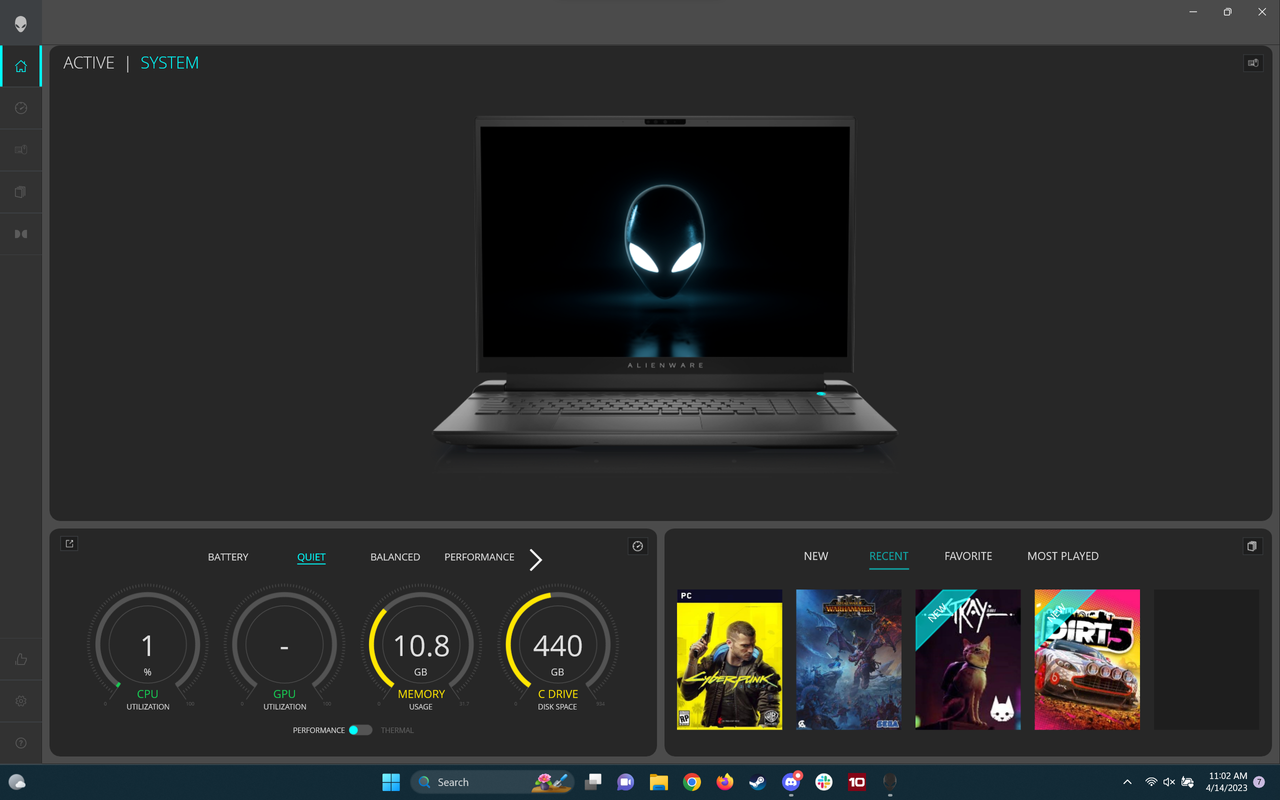1280x800 pixels.
Task: Show hidden system tray icons
Action: click(1127, 782)
